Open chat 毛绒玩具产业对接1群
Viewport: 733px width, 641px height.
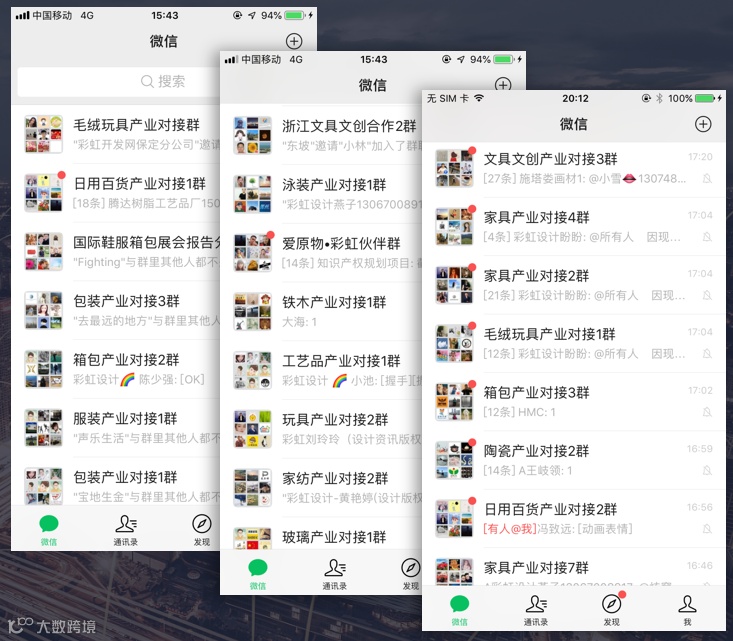[x=574, y=344]
